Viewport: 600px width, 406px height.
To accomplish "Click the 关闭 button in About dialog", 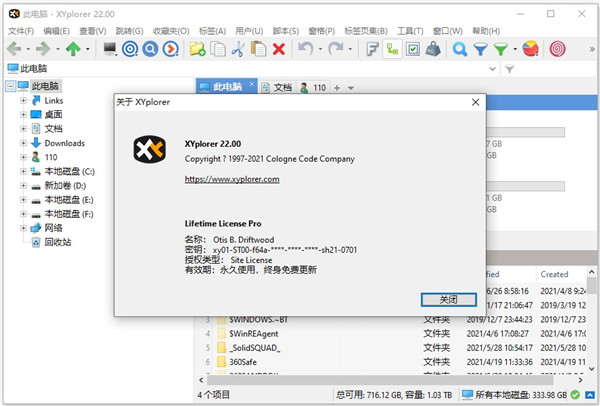I will click(x=448, y=300).
